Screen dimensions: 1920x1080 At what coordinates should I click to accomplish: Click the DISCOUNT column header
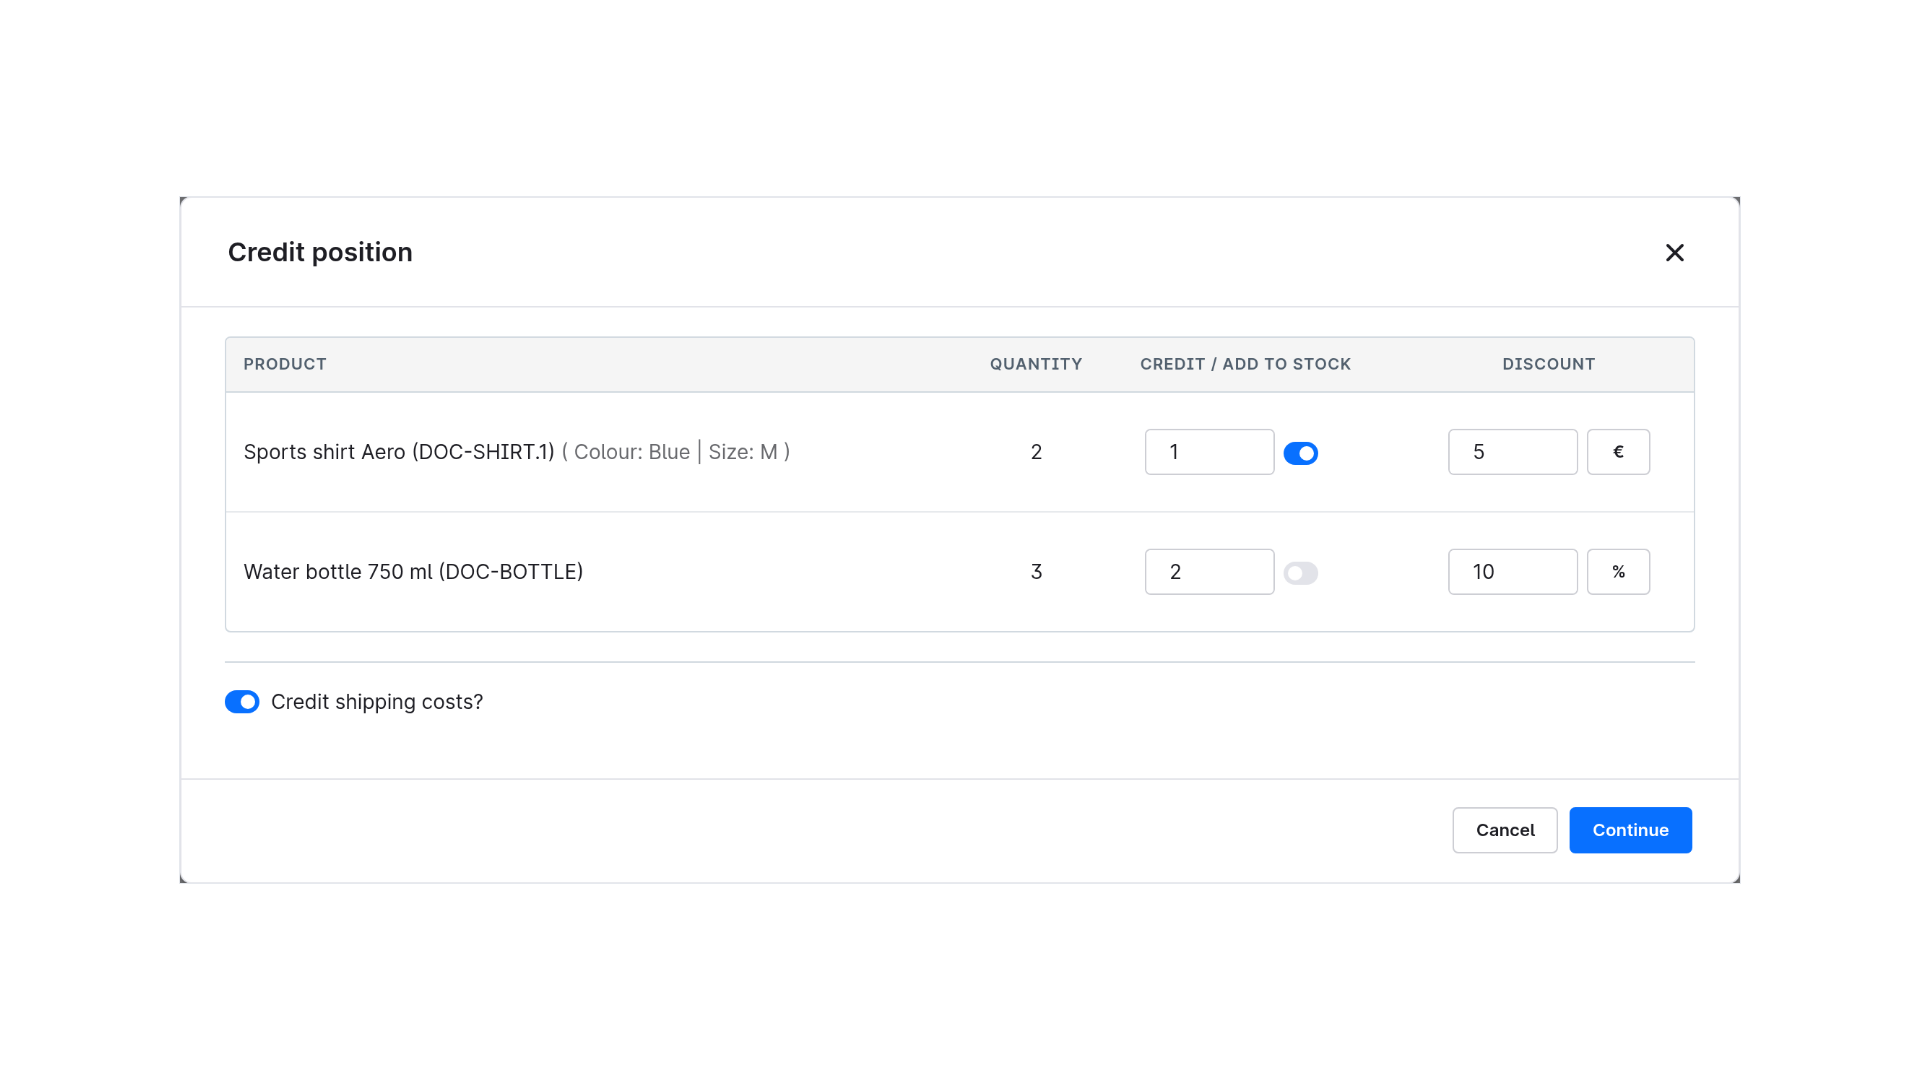tap(1548, 364)
